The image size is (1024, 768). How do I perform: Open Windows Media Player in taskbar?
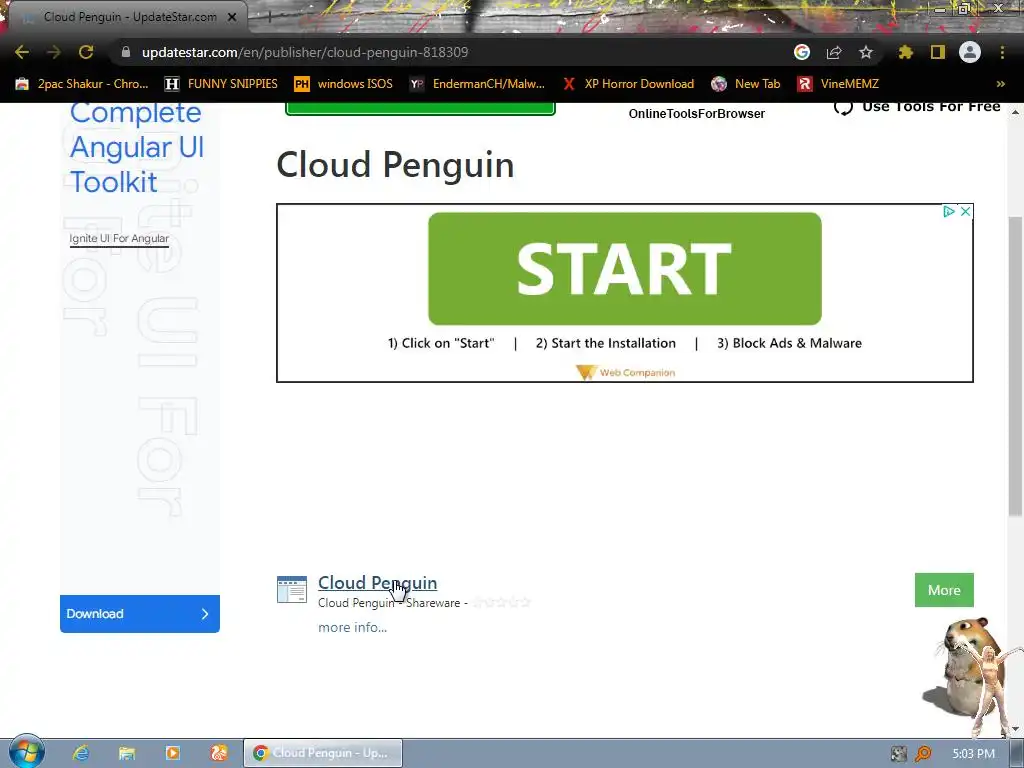coord(173,753)
